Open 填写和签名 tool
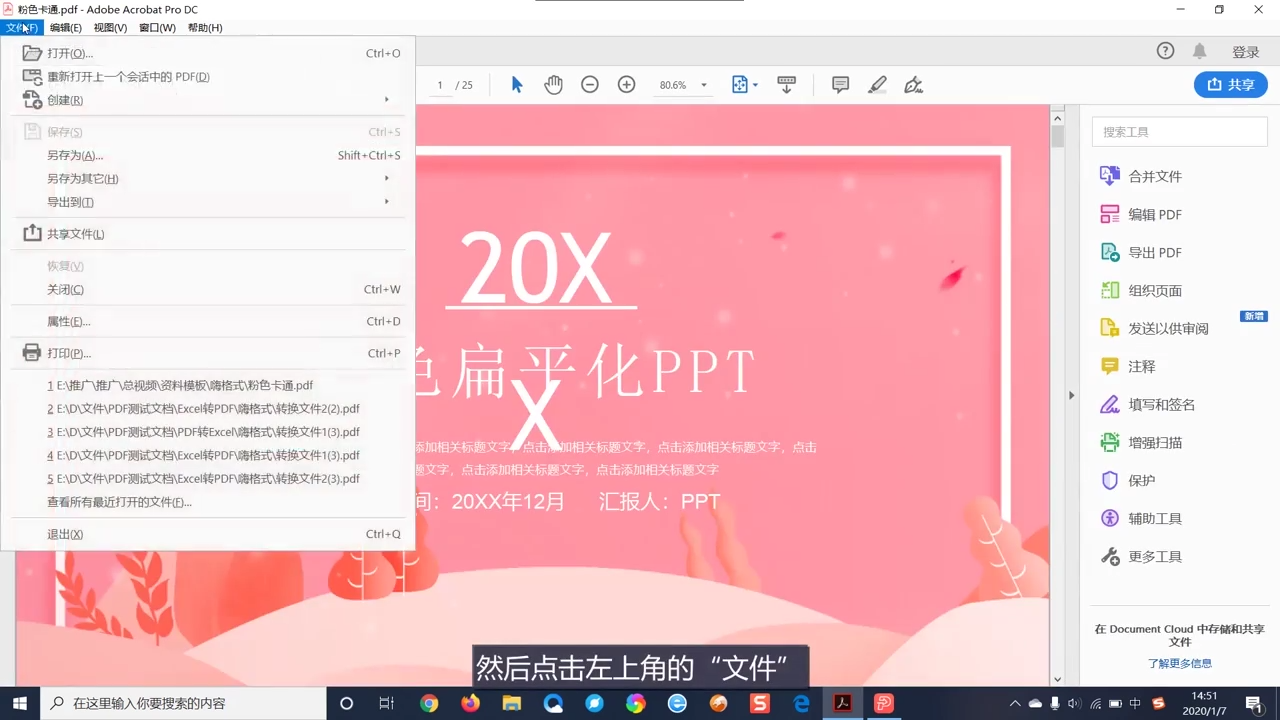The width and height of the screenshot is (1280, 720). 1147,404
